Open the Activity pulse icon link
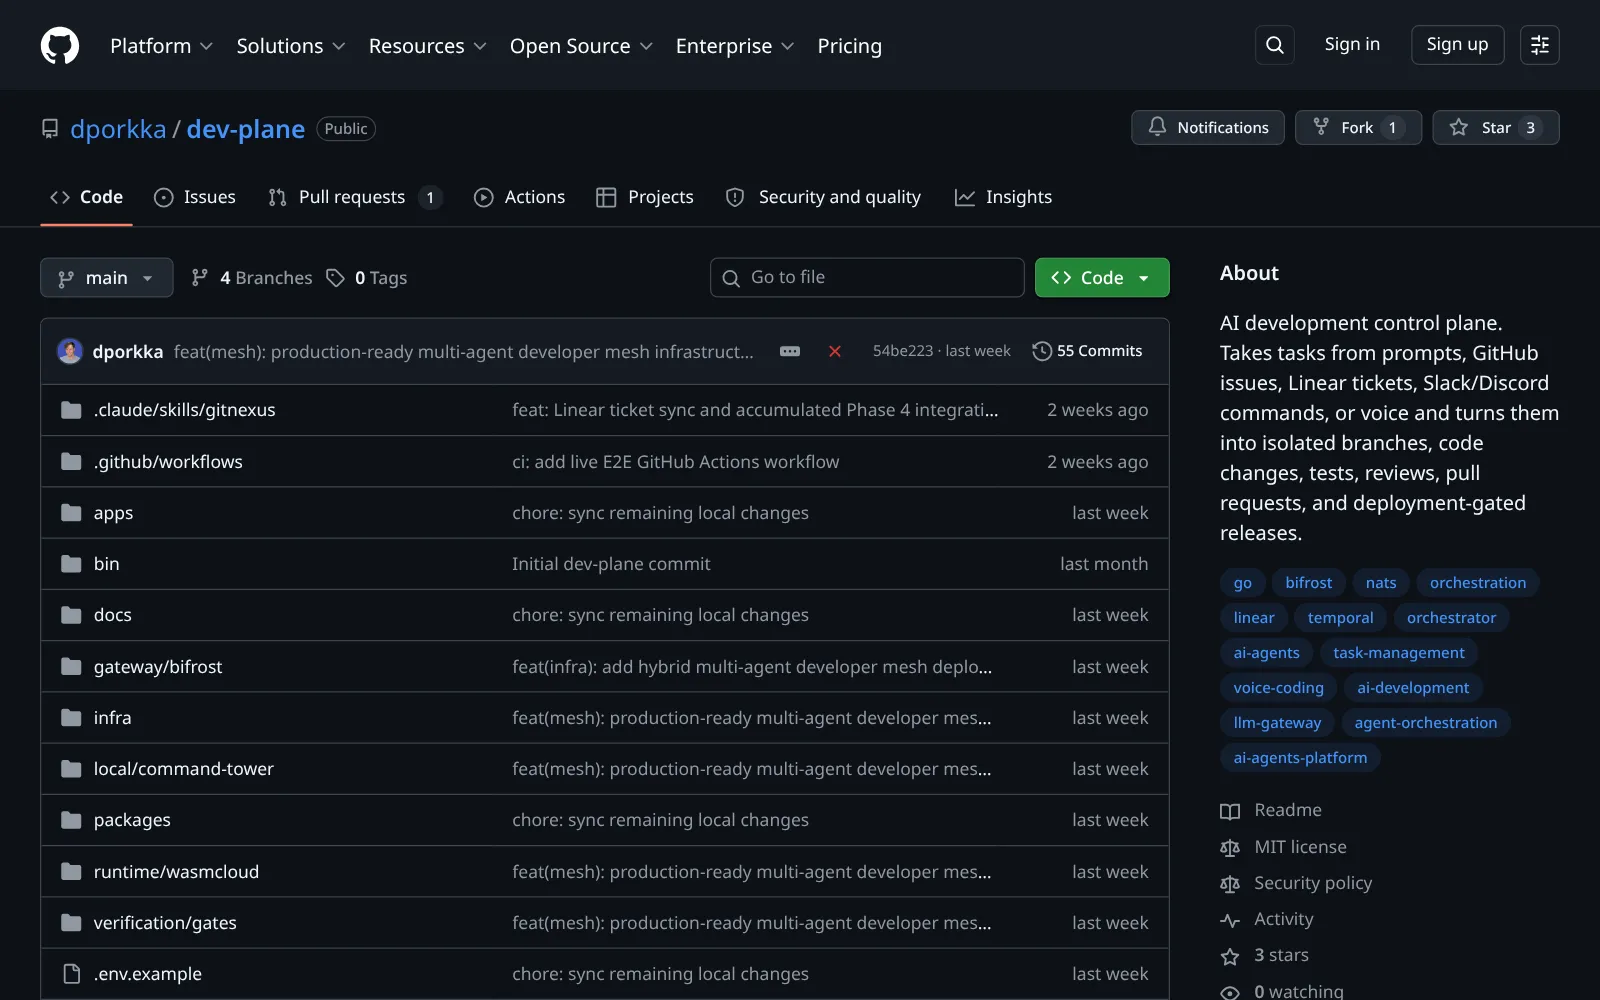1600x1000 pixels. 1230,920
